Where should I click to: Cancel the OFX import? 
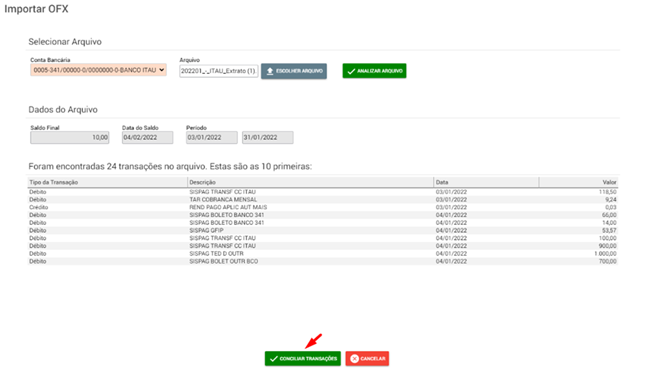pos(367,359)
